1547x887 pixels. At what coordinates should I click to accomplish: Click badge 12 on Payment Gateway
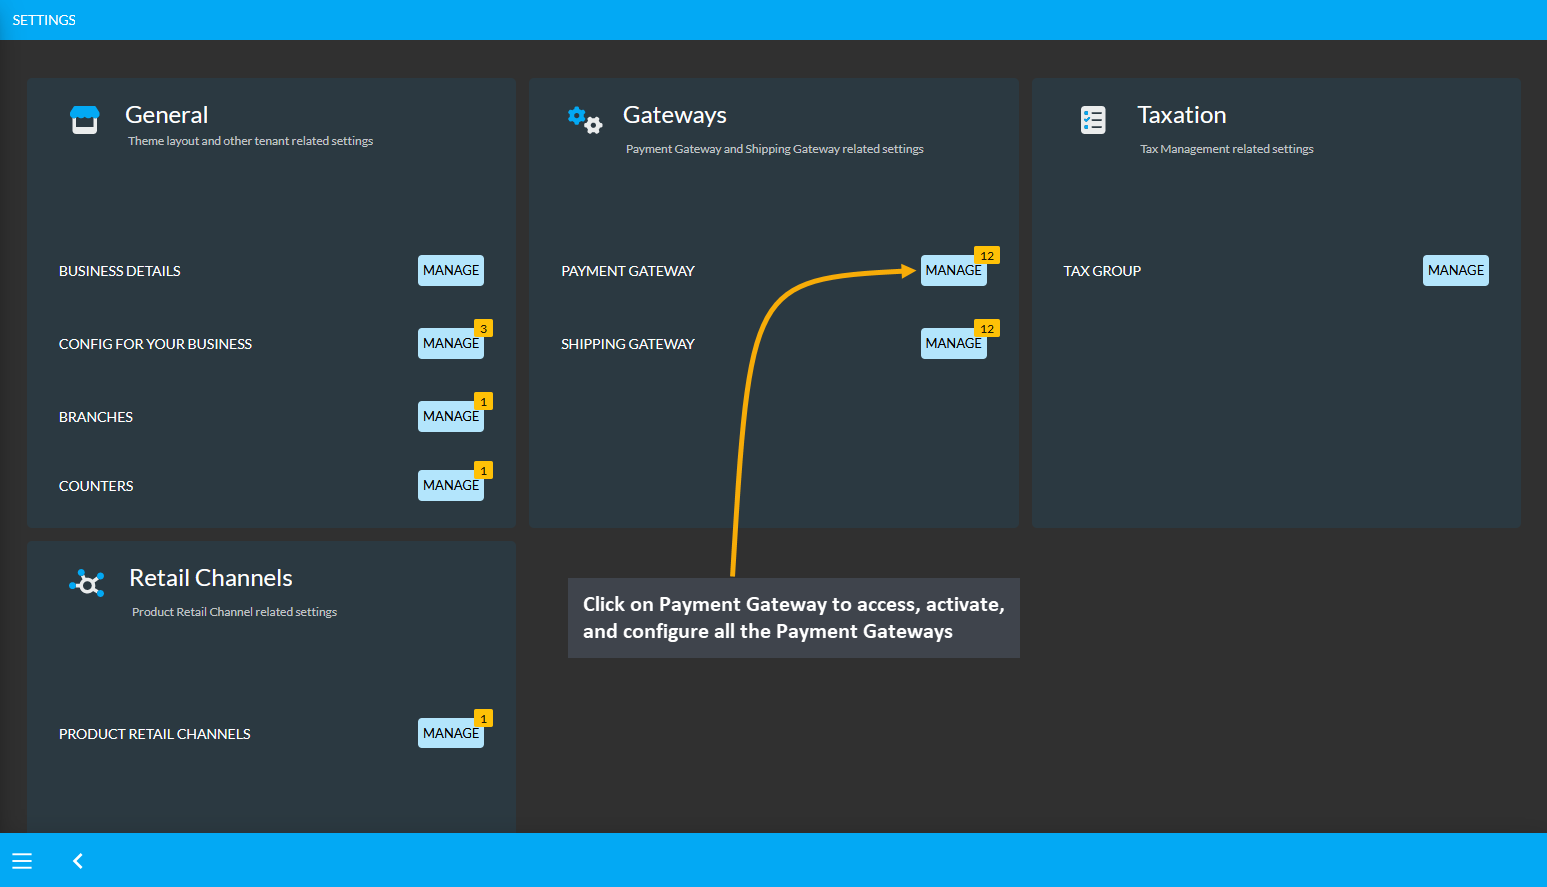[987, 256]
